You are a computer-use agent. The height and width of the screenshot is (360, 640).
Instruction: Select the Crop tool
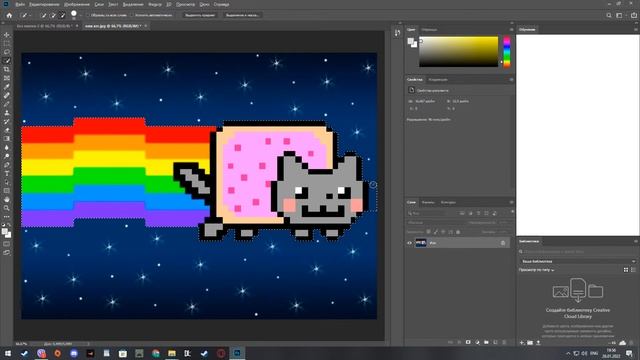pos(7,69)
